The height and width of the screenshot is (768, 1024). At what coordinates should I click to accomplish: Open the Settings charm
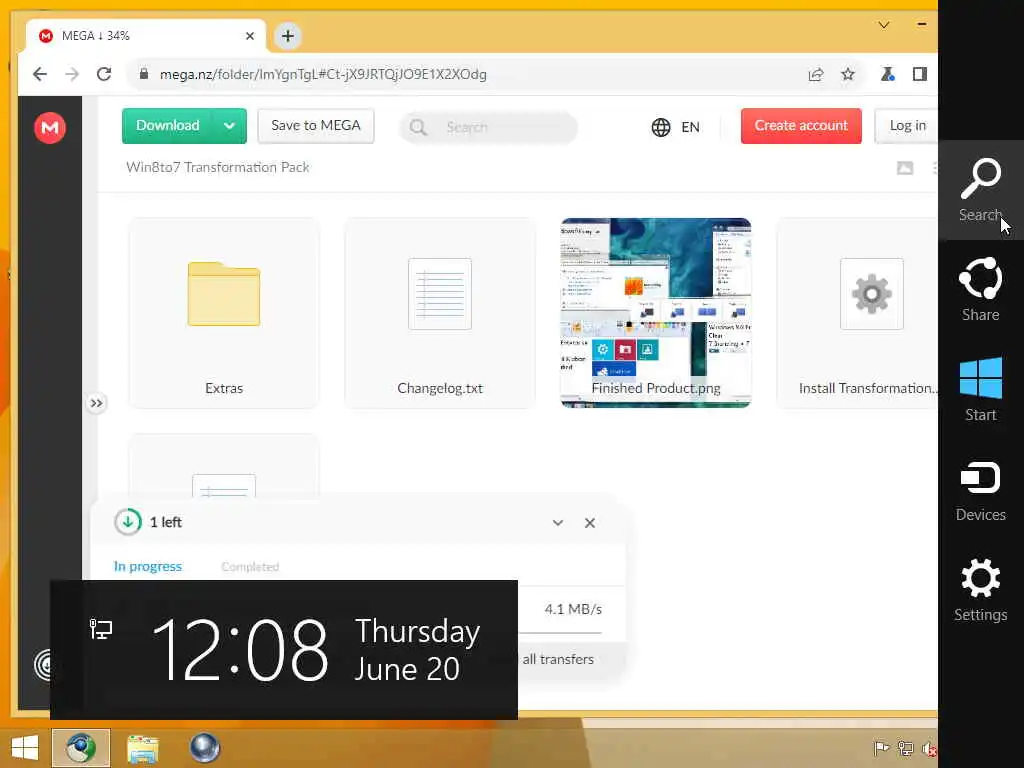click(980, 589)
